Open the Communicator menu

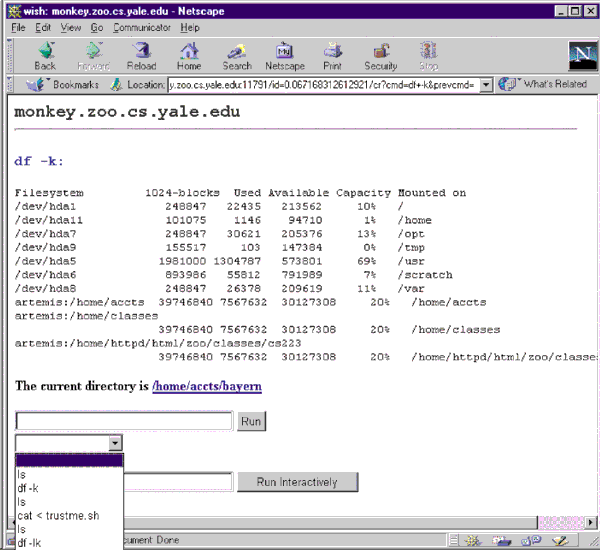(141, 28)
